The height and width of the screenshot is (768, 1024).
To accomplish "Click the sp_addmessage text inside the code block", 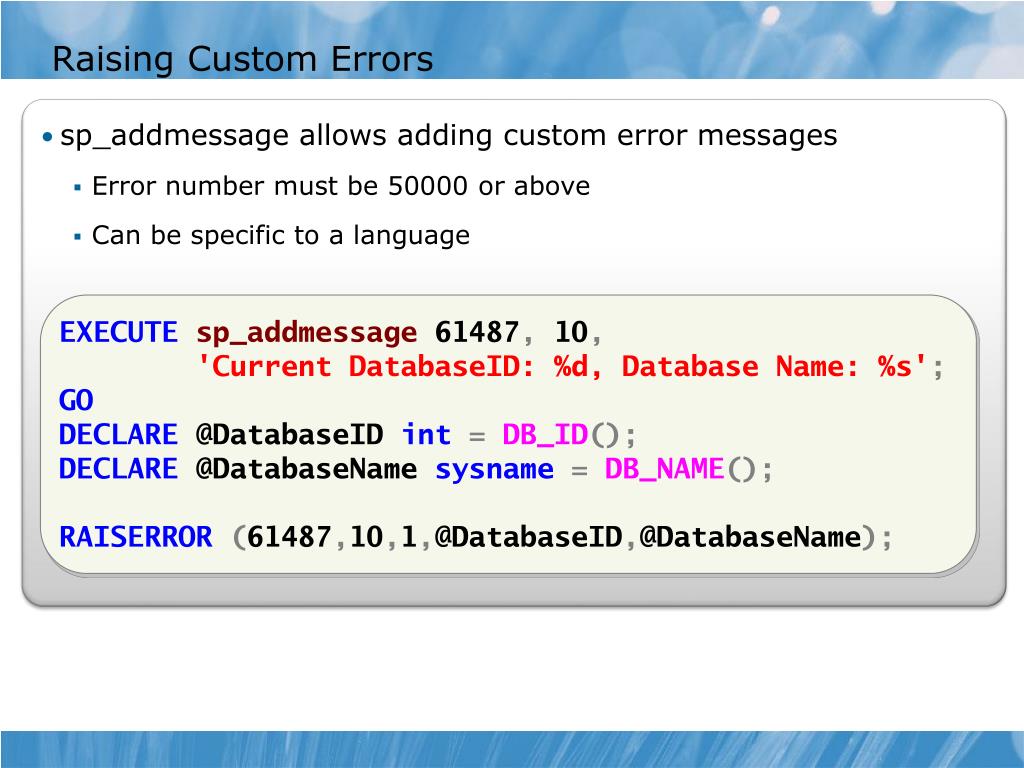I will [307, 332].
